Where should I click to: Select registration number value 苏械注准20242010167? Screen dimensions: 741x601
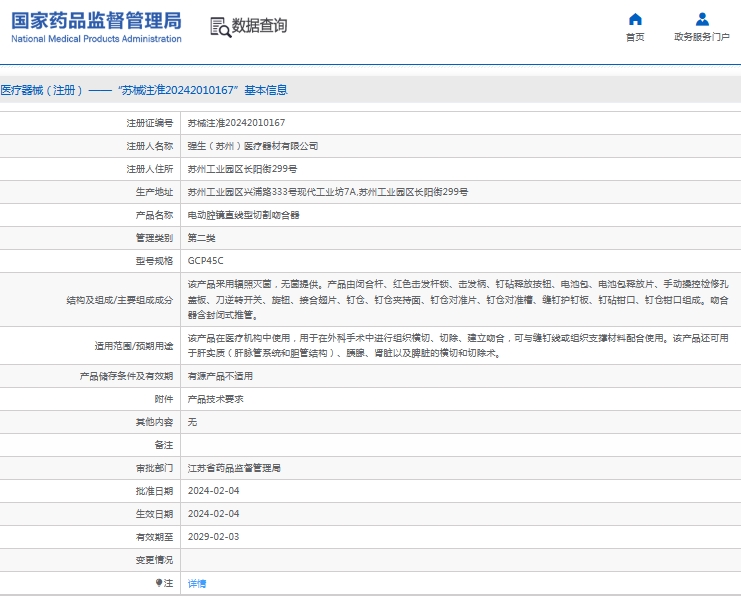pyautogui.click(x=236, y=123)
